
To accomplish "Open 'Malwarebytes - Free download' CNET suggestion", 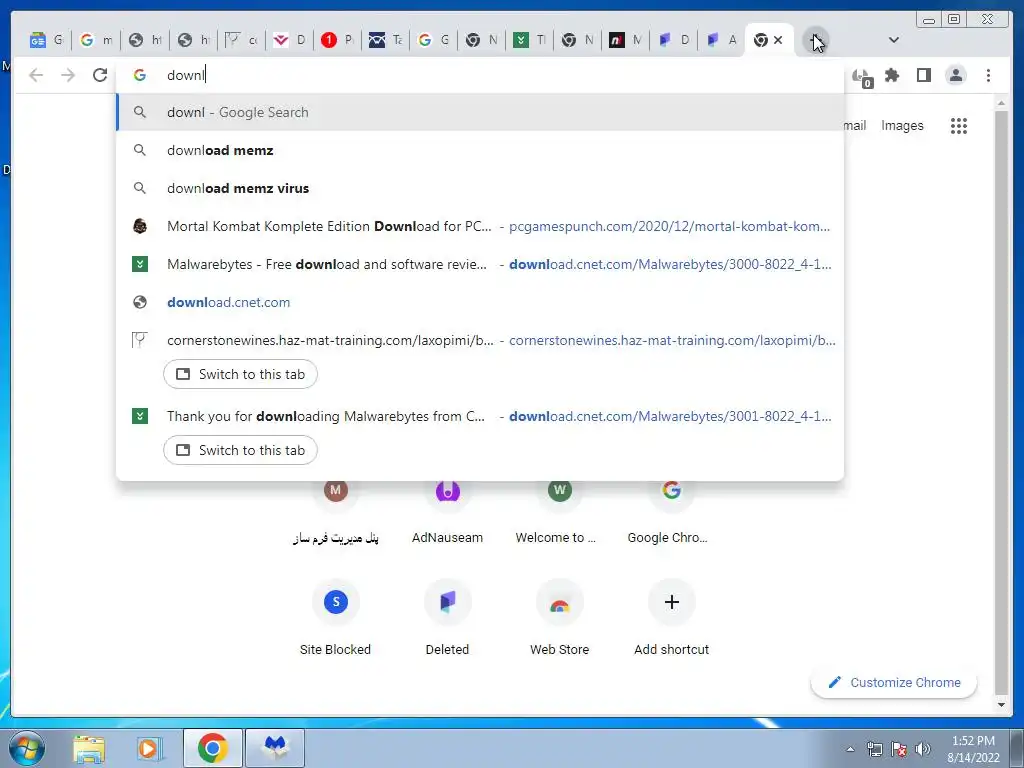I will point(480,264).
